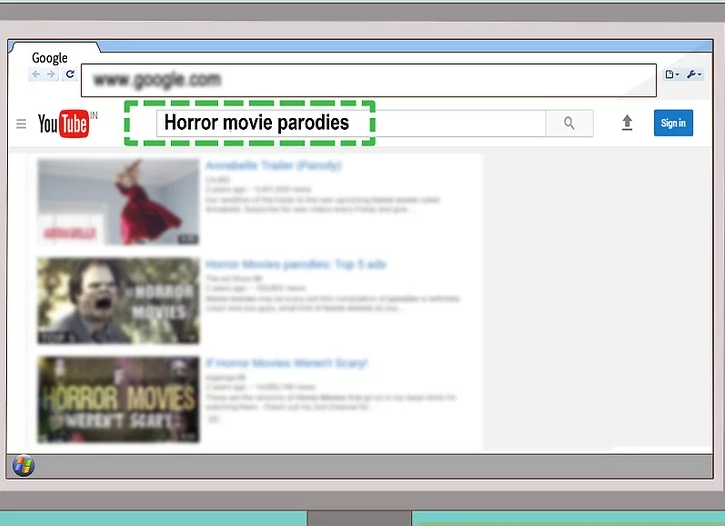Click the browser back arrow
725x526 pixels.
tap(36, 75)
